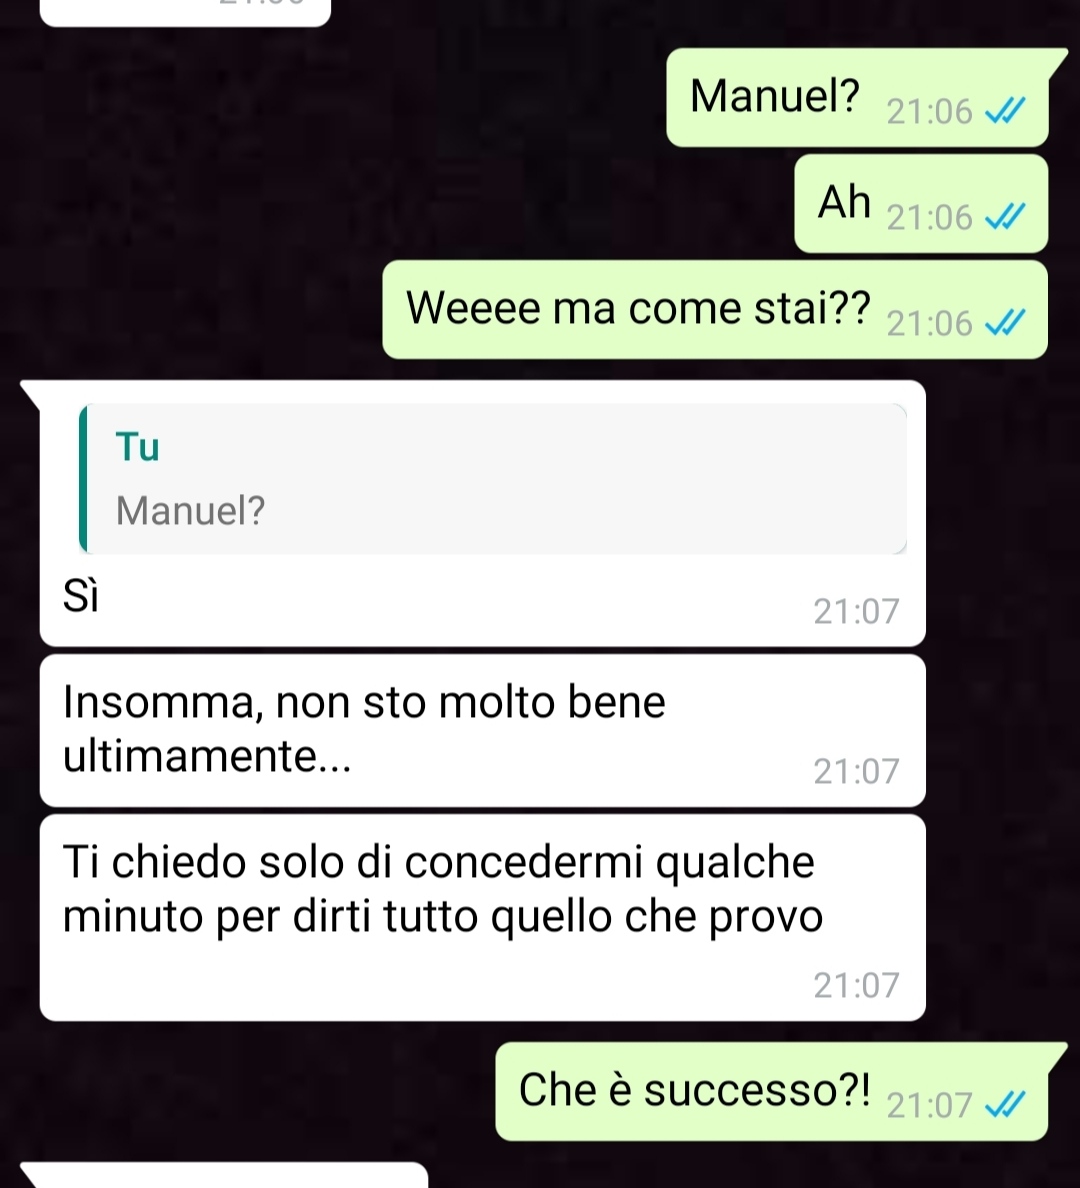Select the 'Weeee ma come stai??' message

coord(715,309)
